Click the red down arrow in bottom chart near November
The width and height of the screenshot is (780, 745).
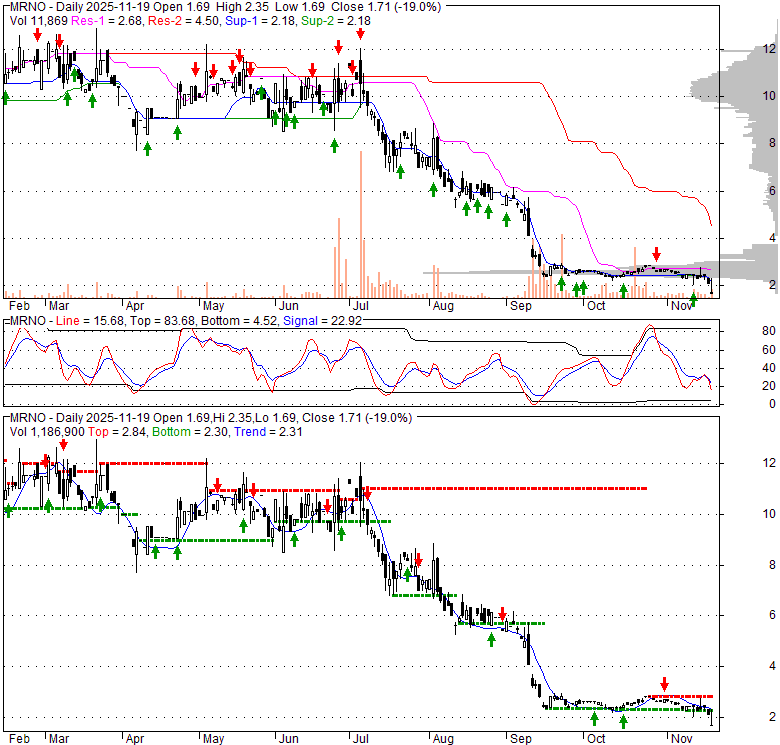click(x=663, y=684)
